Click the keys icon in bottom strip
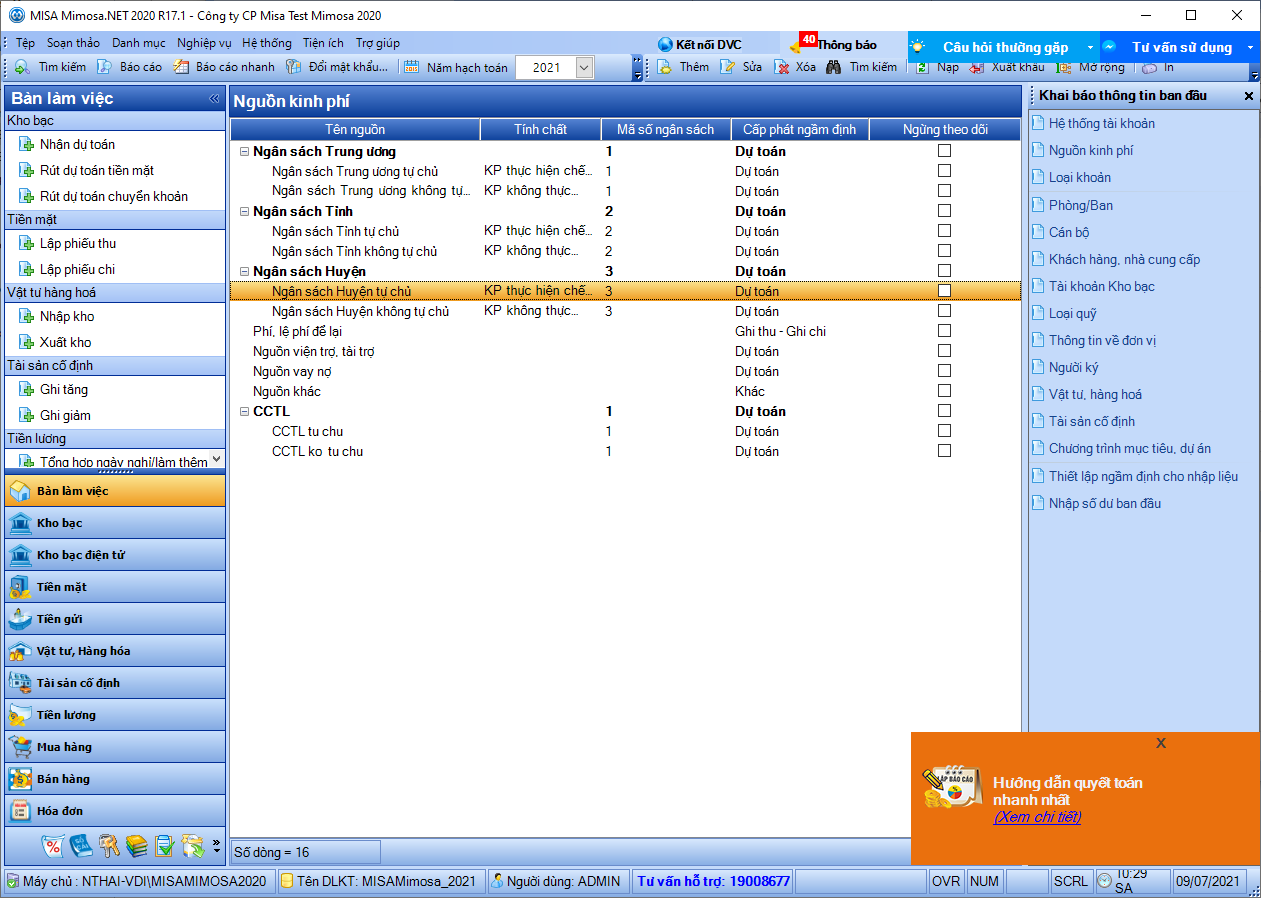 point(109,846)
